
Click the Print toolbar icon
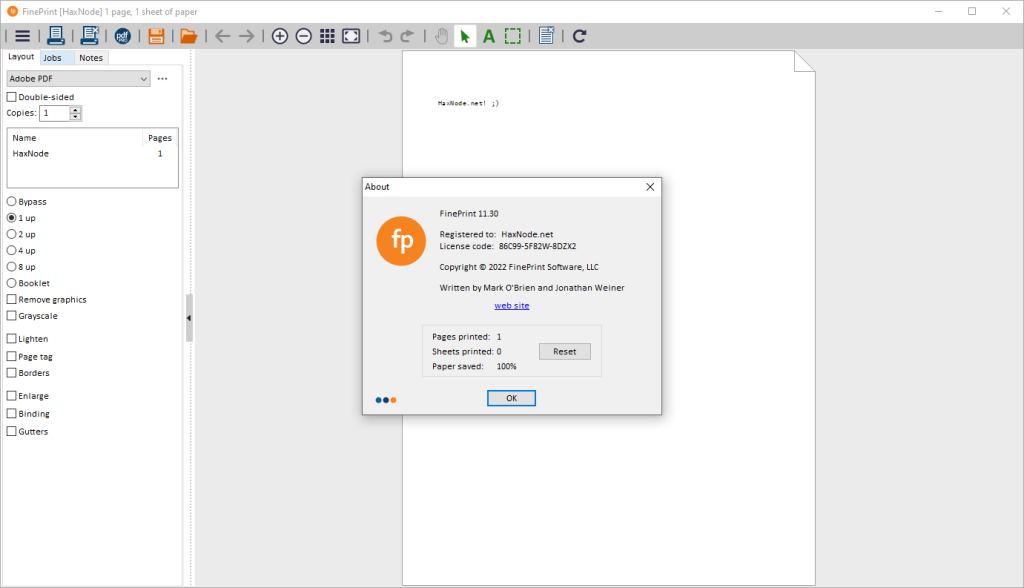click(x=56, y=36)
